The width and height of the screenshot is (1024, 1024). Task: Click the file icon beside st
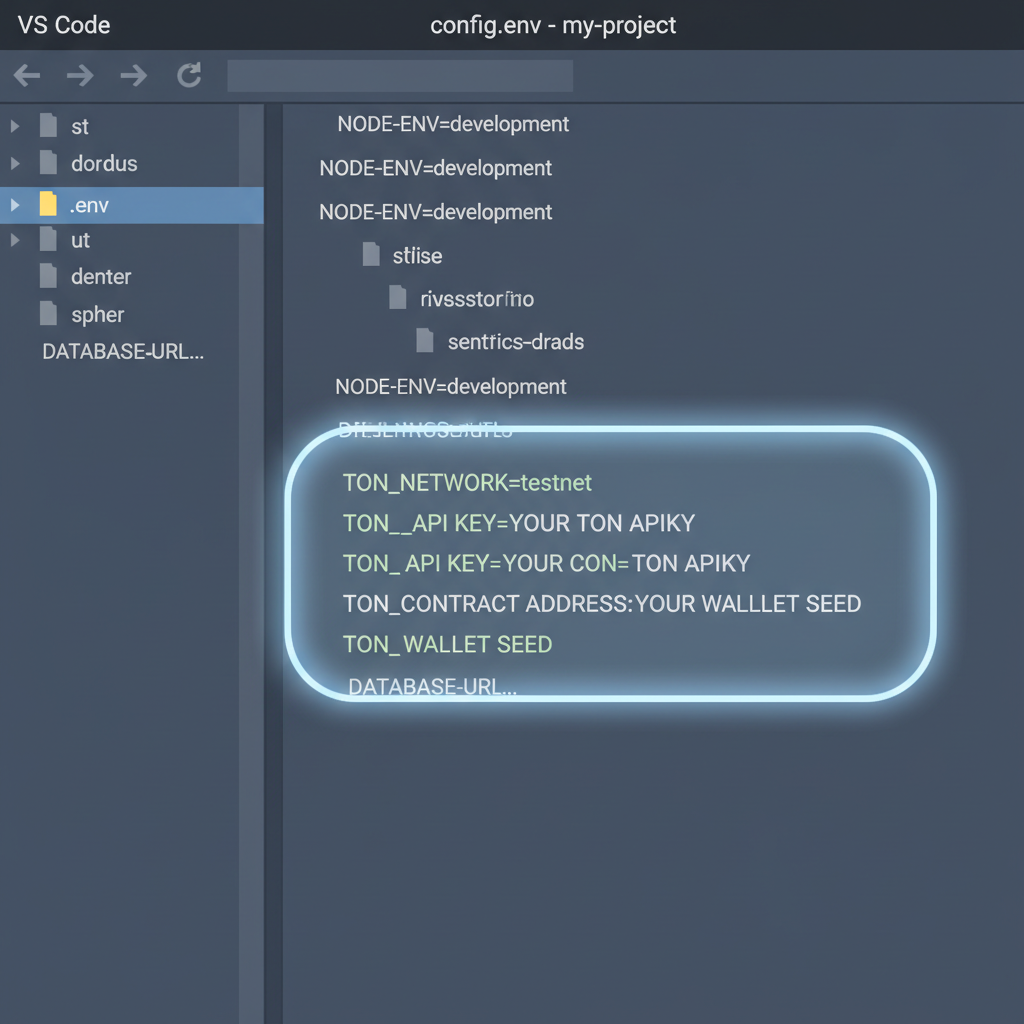[48, 126]
